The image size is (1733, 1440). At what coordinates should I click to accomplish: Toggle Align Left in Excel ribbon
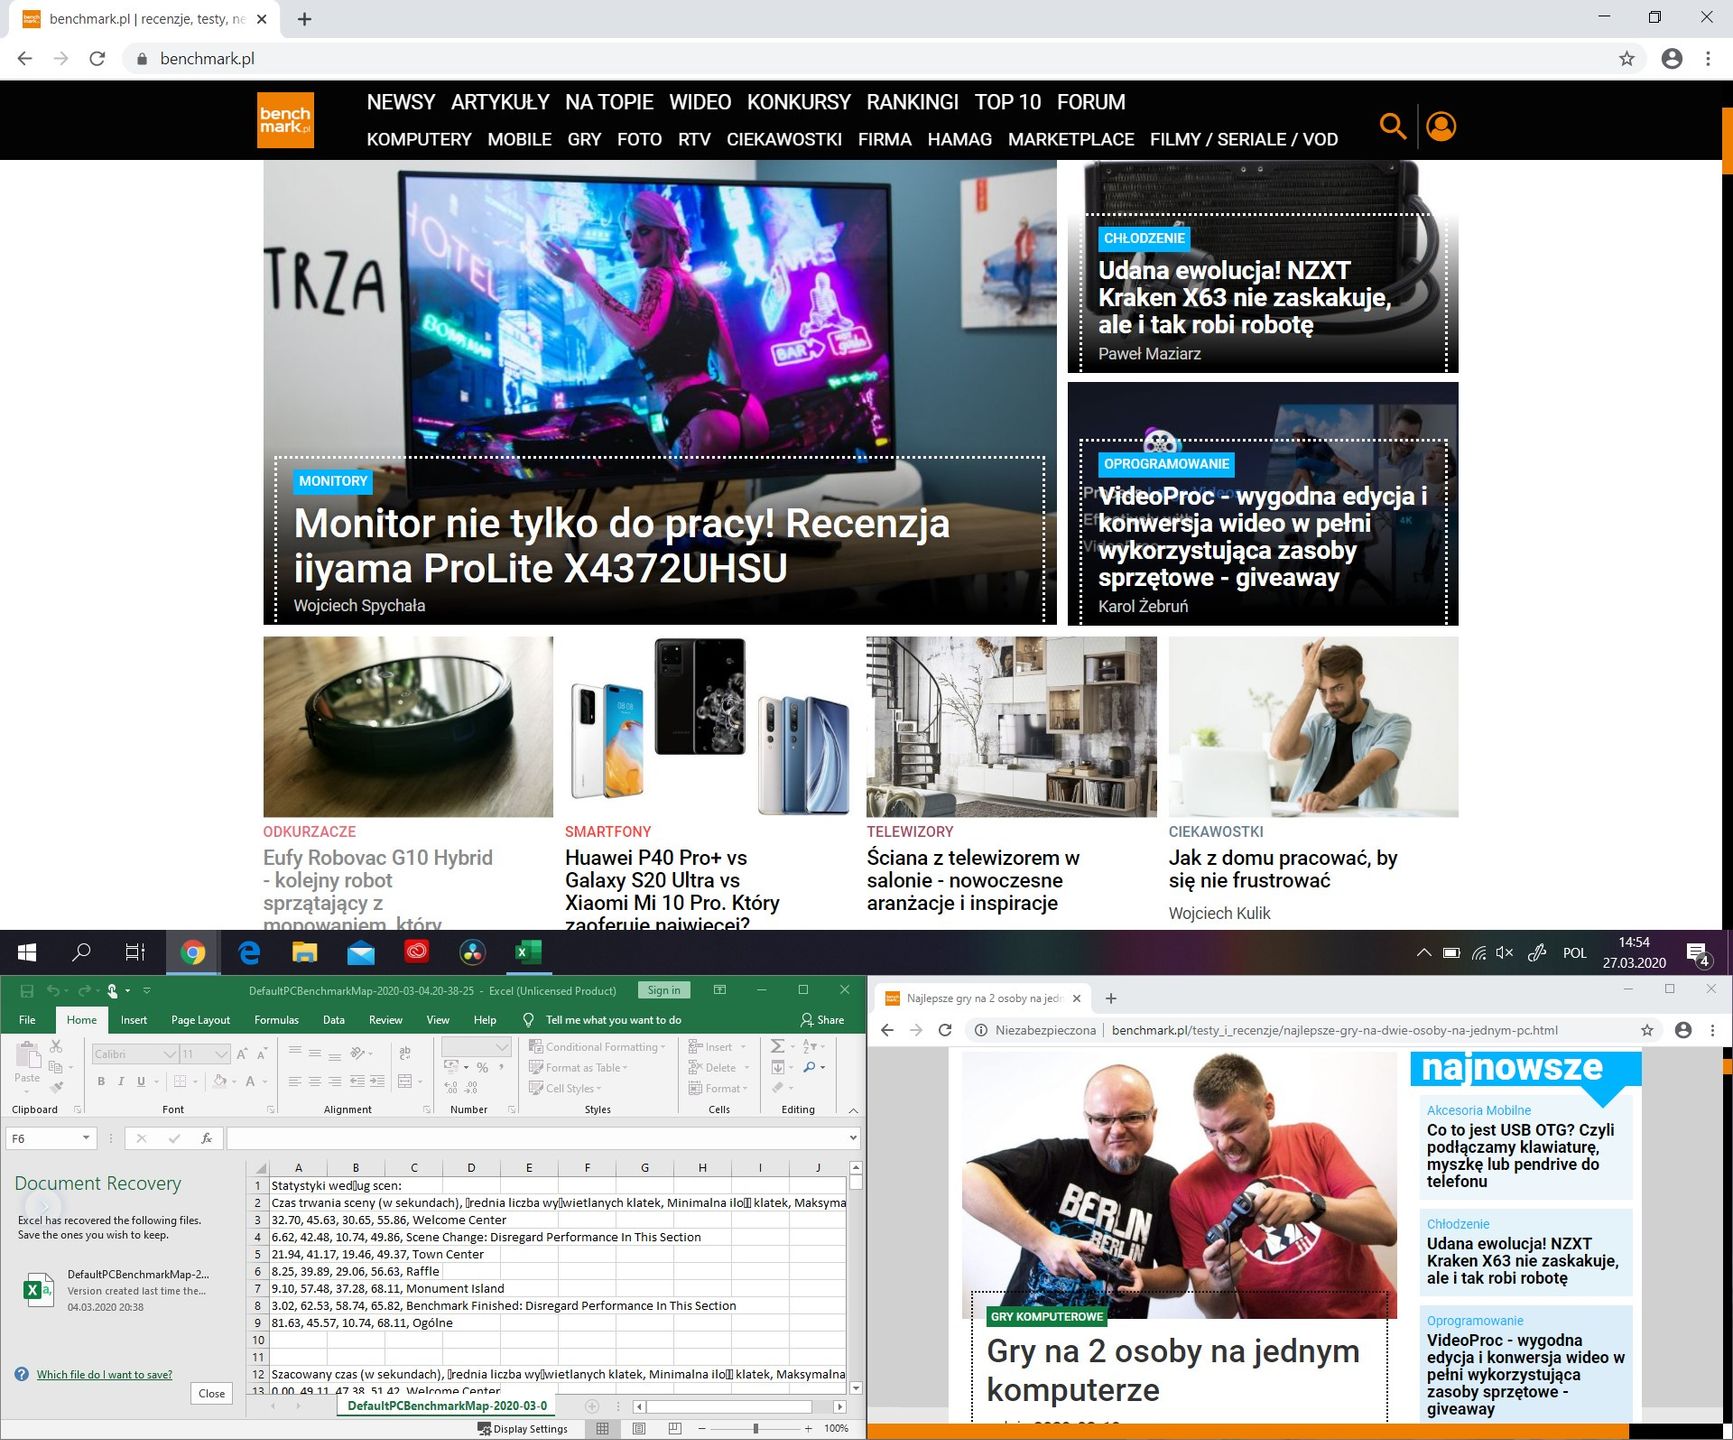[x=295, y=1081]
